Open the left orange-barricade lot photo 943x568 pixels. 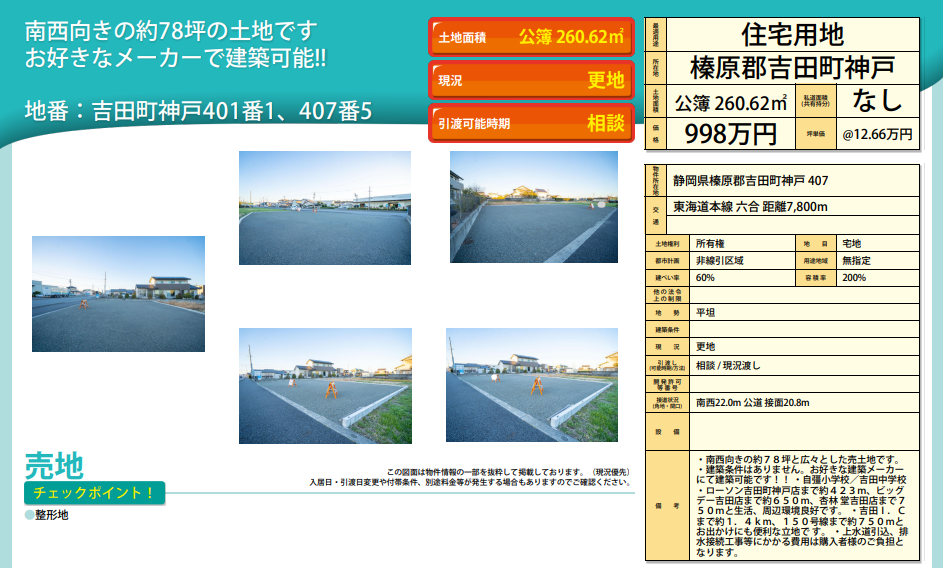[x=325, y=385]
